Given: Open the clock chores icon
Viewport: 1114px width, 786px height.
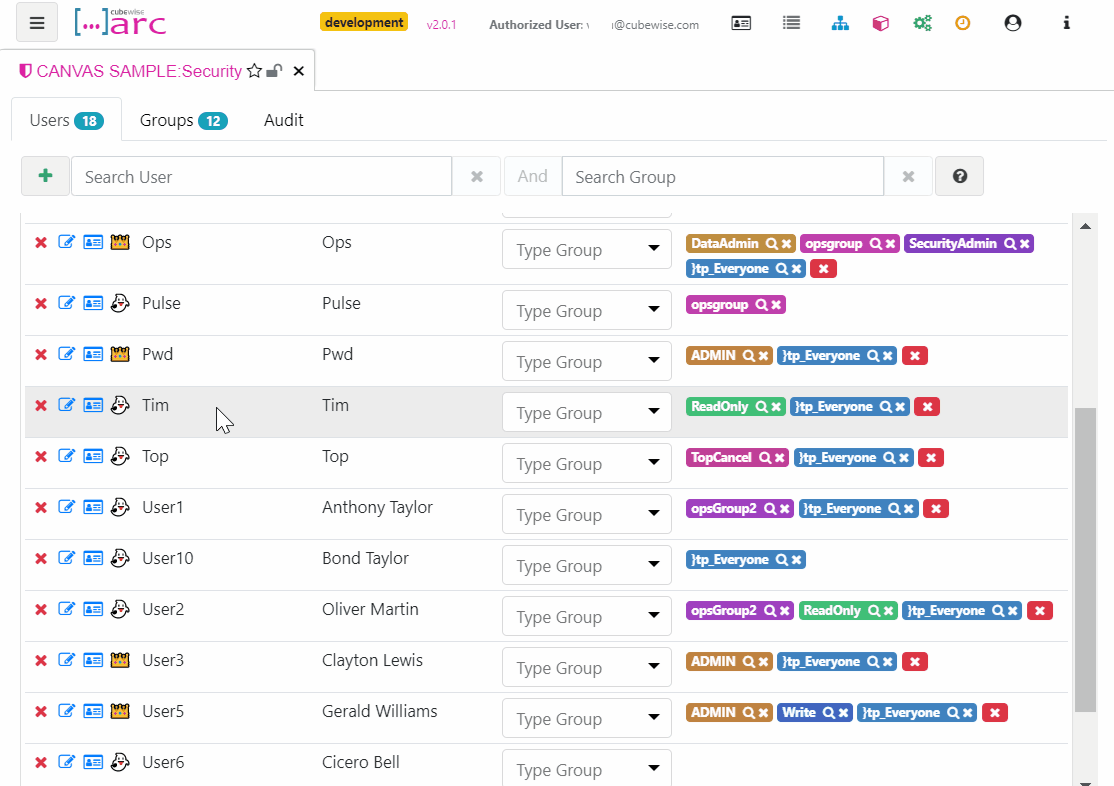Looking at the screenshot, I should (962, 23).
